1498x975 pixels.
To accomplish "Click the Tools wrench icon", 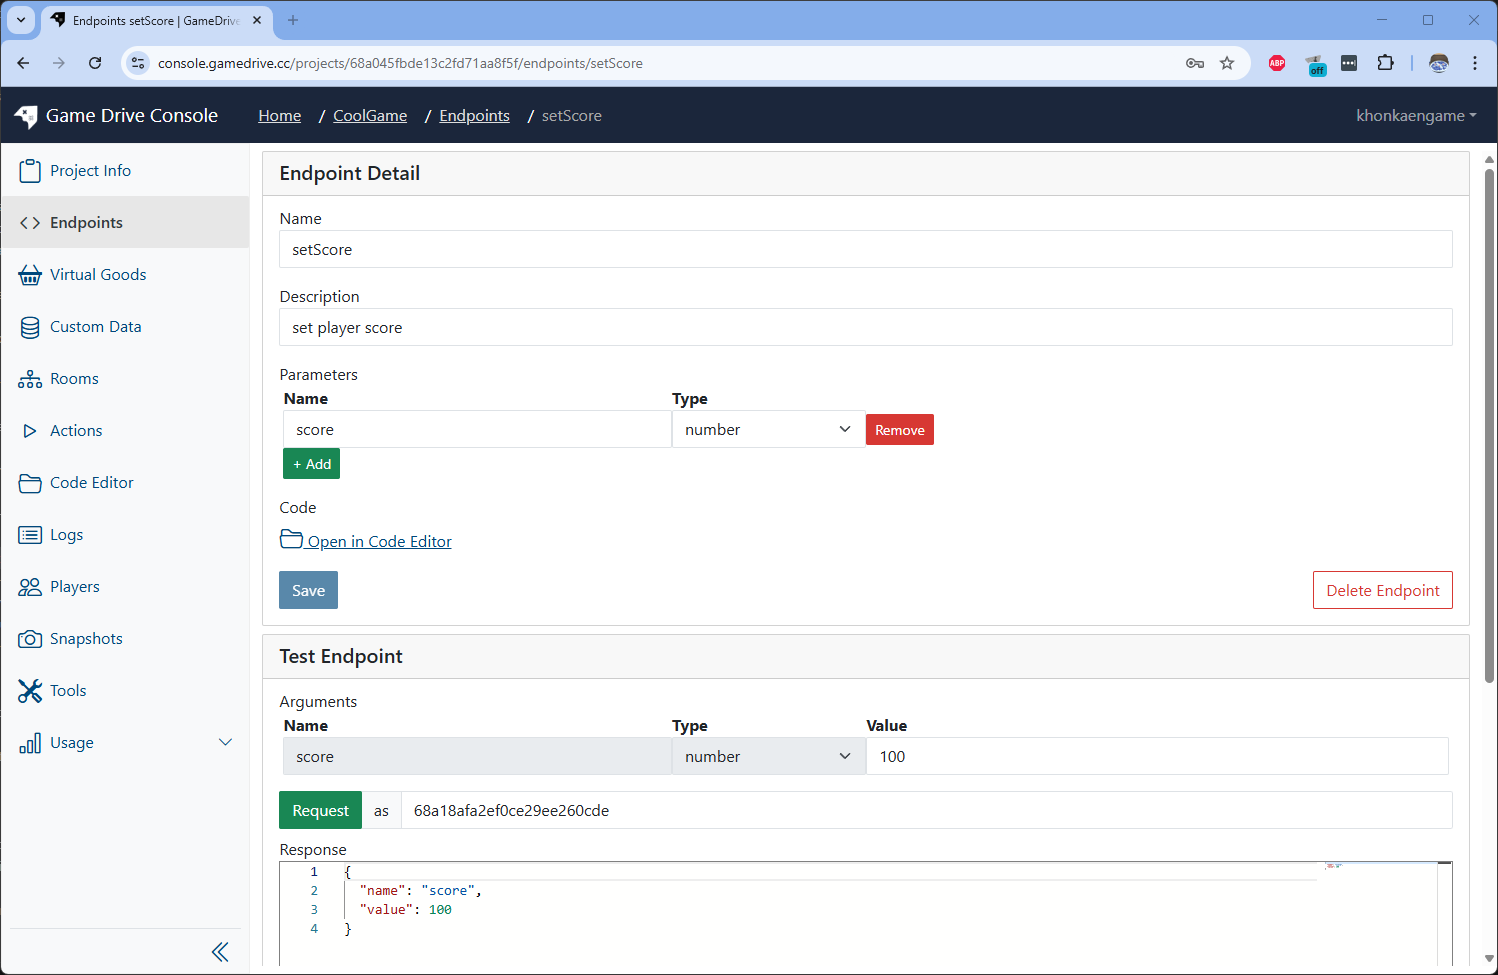I will pos(30,691).
